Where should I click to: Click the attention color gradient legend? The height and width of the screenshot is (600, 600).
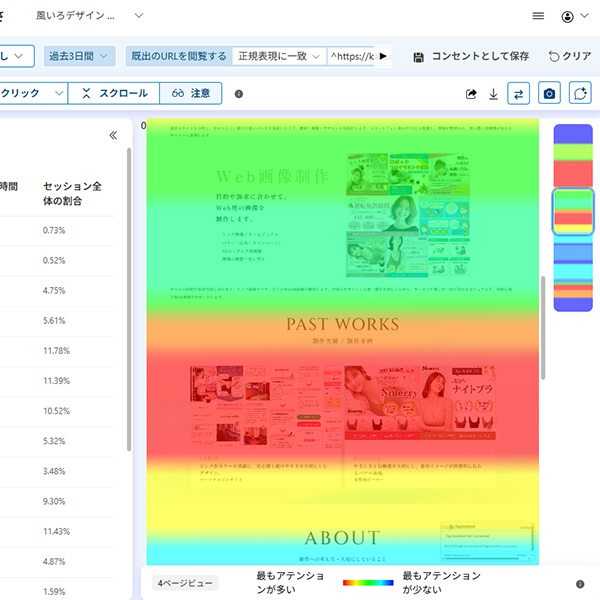(x=368, y=583)
